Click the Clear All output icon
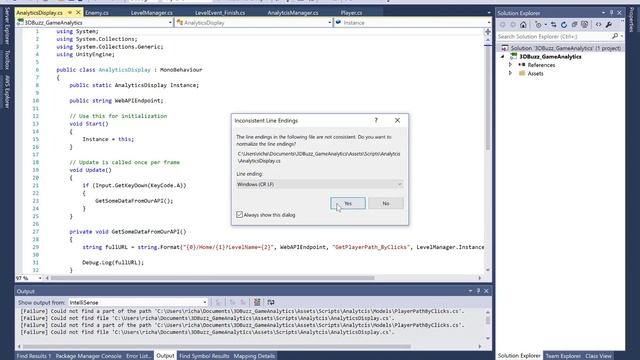 click(x=257, y=302)
